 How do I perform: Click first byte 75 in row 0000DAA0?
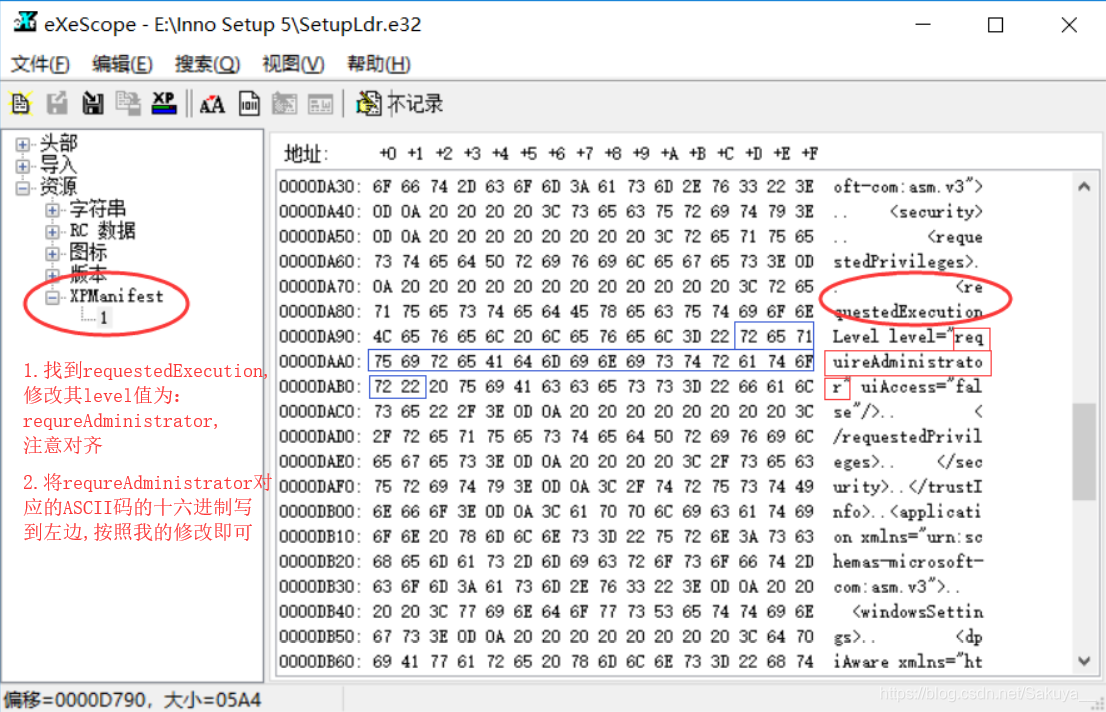pos(382,362)
